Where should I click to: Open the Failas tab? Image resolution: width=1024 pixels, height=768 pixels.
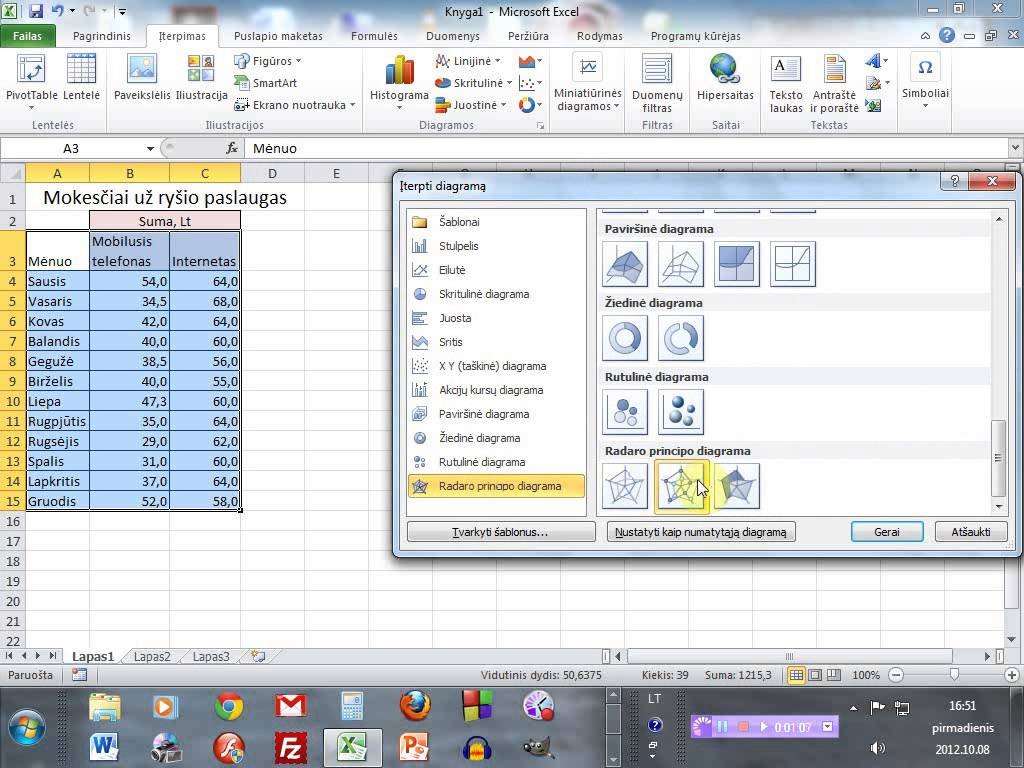tap(27, 36)
